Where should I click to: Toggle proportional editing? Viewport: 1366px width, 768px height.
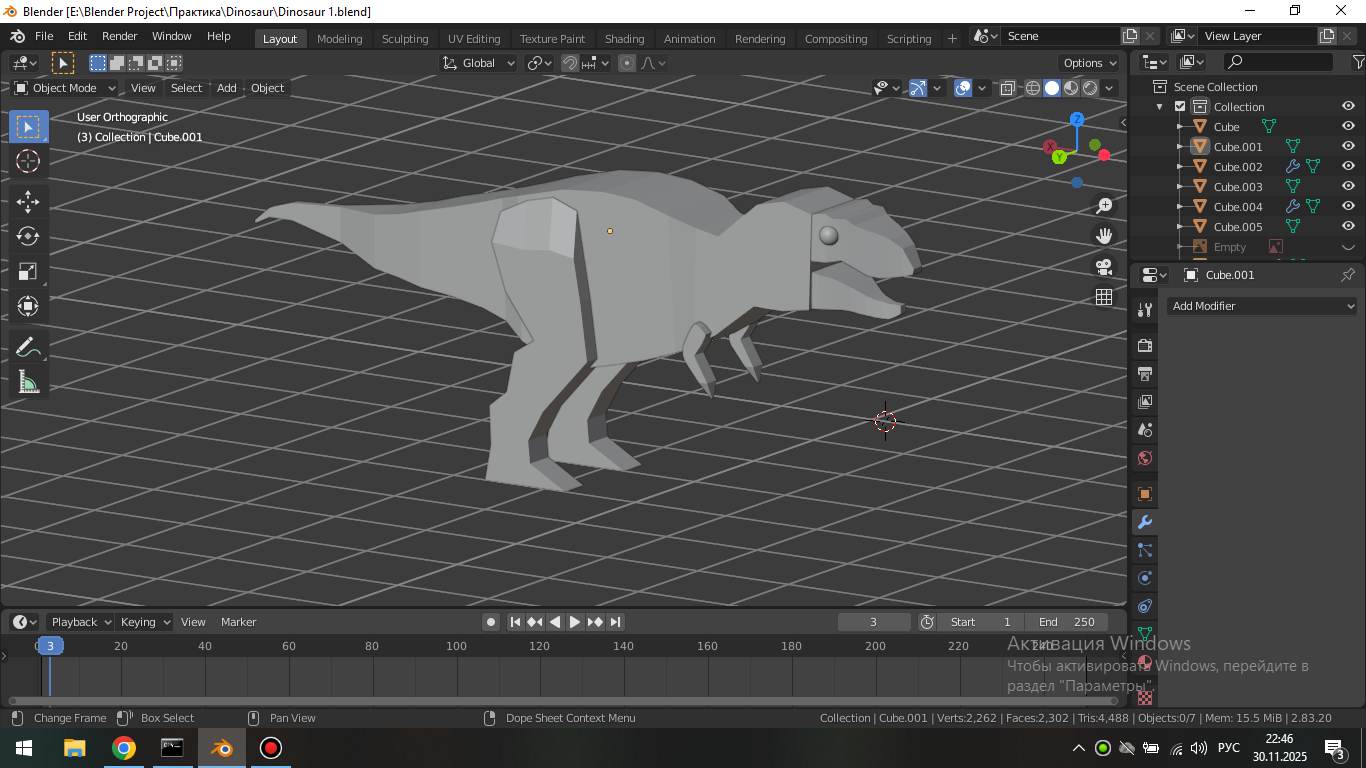tap(627, 63)
